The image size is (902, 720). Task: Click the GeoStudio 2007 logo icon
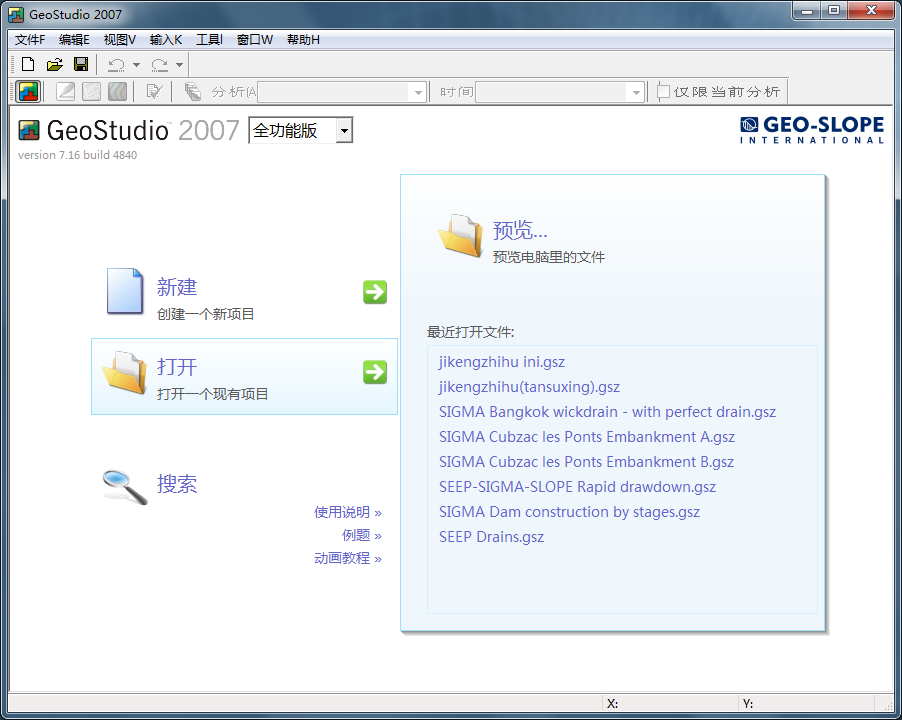(29, 131)
